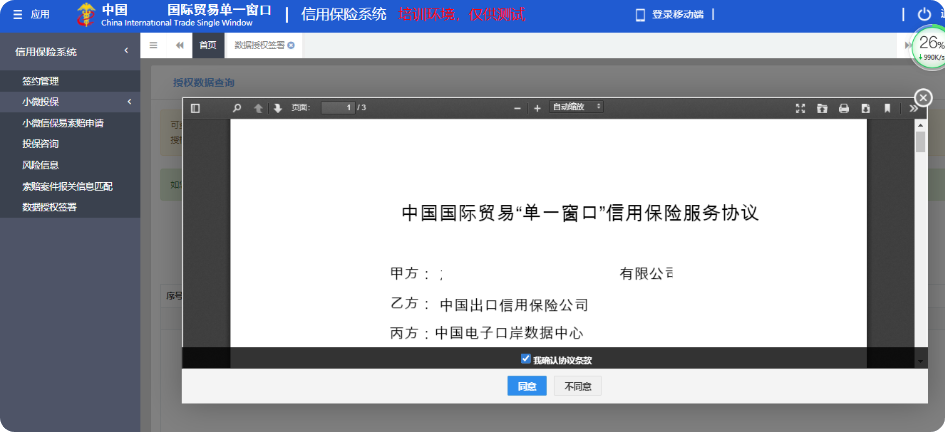Open the 自动缩放 zoom dropdown

(576, 107)
